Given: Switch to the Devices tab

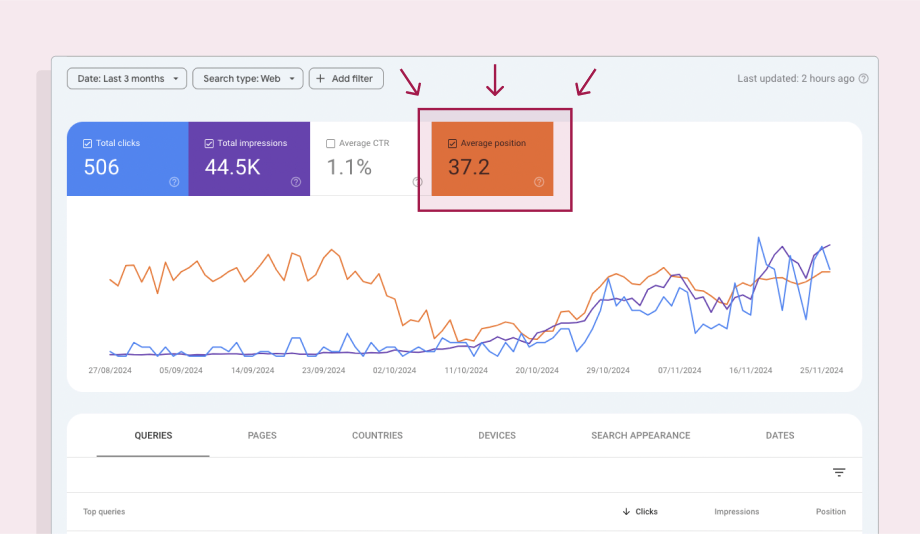Looking at the screenshot, I should pos(497,435).
